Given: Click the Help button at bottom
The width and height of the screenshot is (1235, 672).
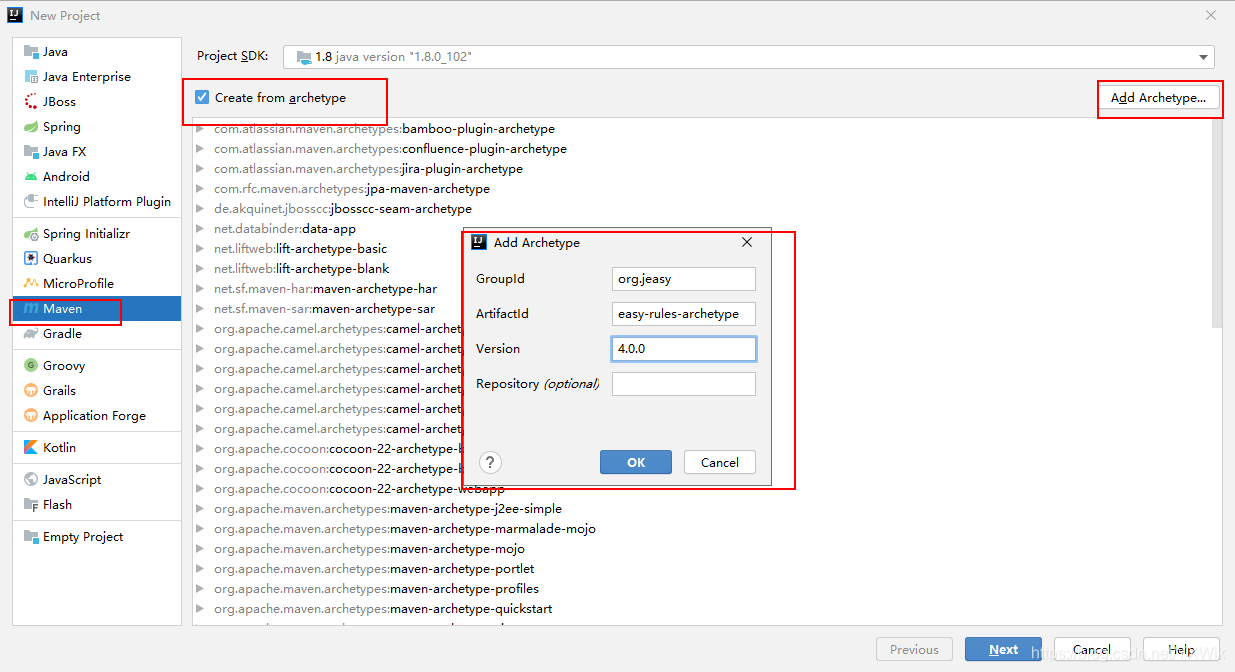Looking at the screenshot, I should [x=1181, y=649].
